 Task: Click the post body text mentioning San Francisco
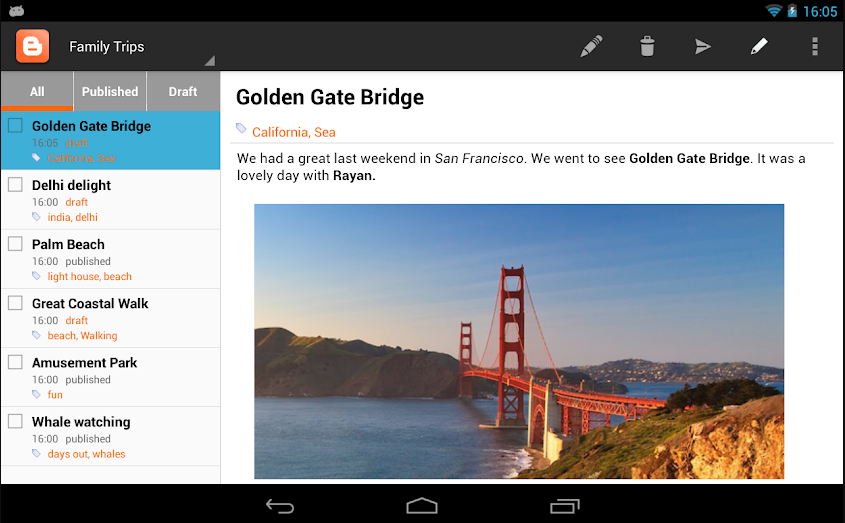(521, 167)
